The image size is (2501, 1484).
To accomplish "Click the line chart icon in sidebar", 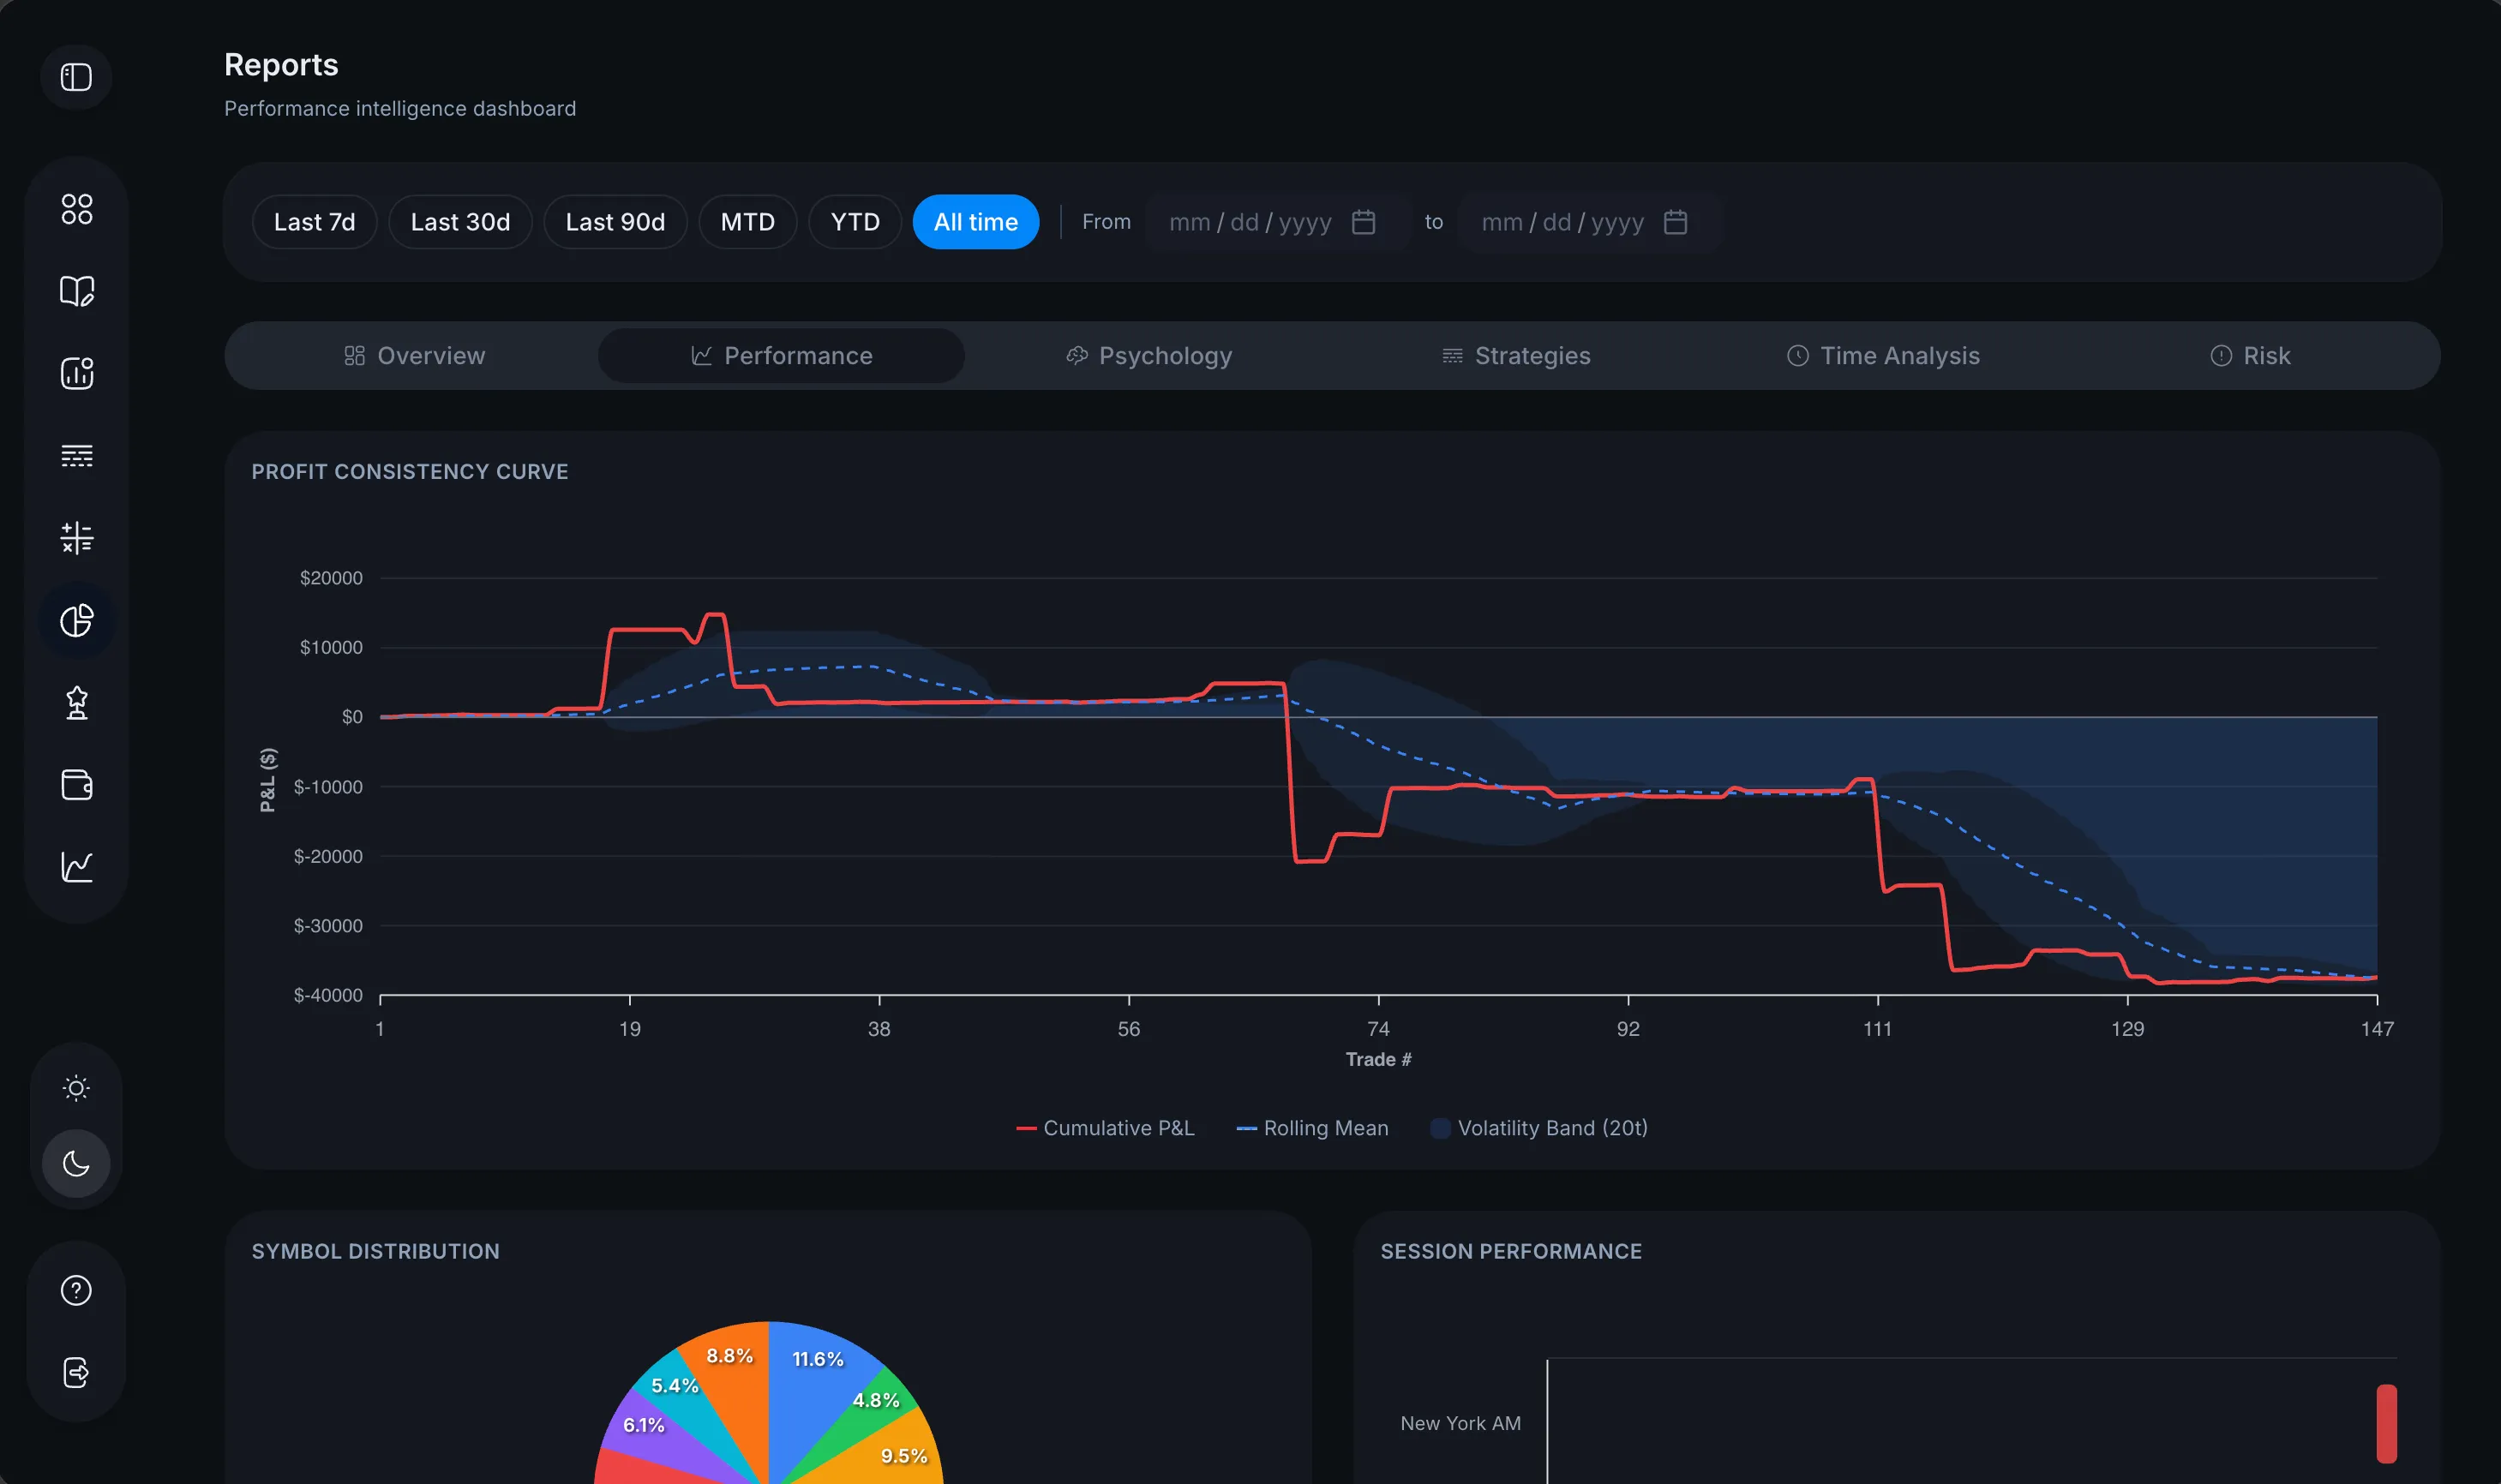I will (x=76, y=867).
